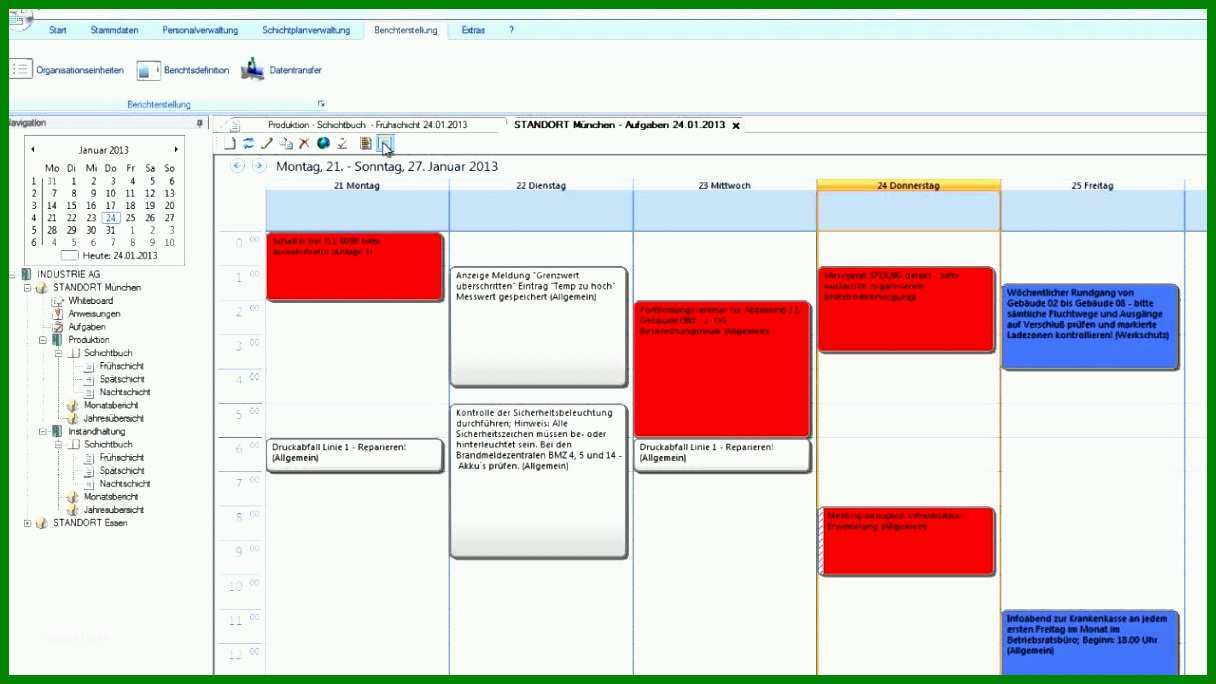Switch to the Start ribbon tab
1216x684 pixels.
[x=58, y=30]
